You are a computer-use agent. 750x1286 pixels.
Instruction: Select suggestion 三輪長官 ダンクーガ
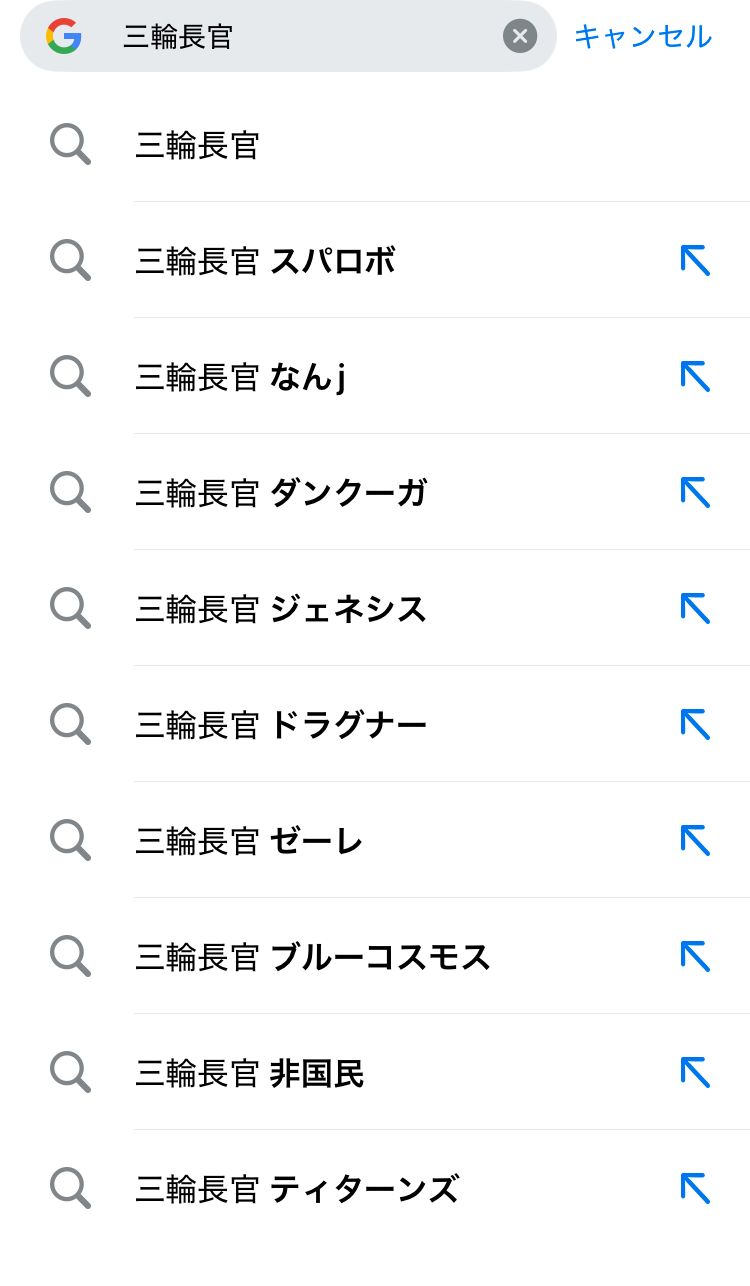(281, 494)
